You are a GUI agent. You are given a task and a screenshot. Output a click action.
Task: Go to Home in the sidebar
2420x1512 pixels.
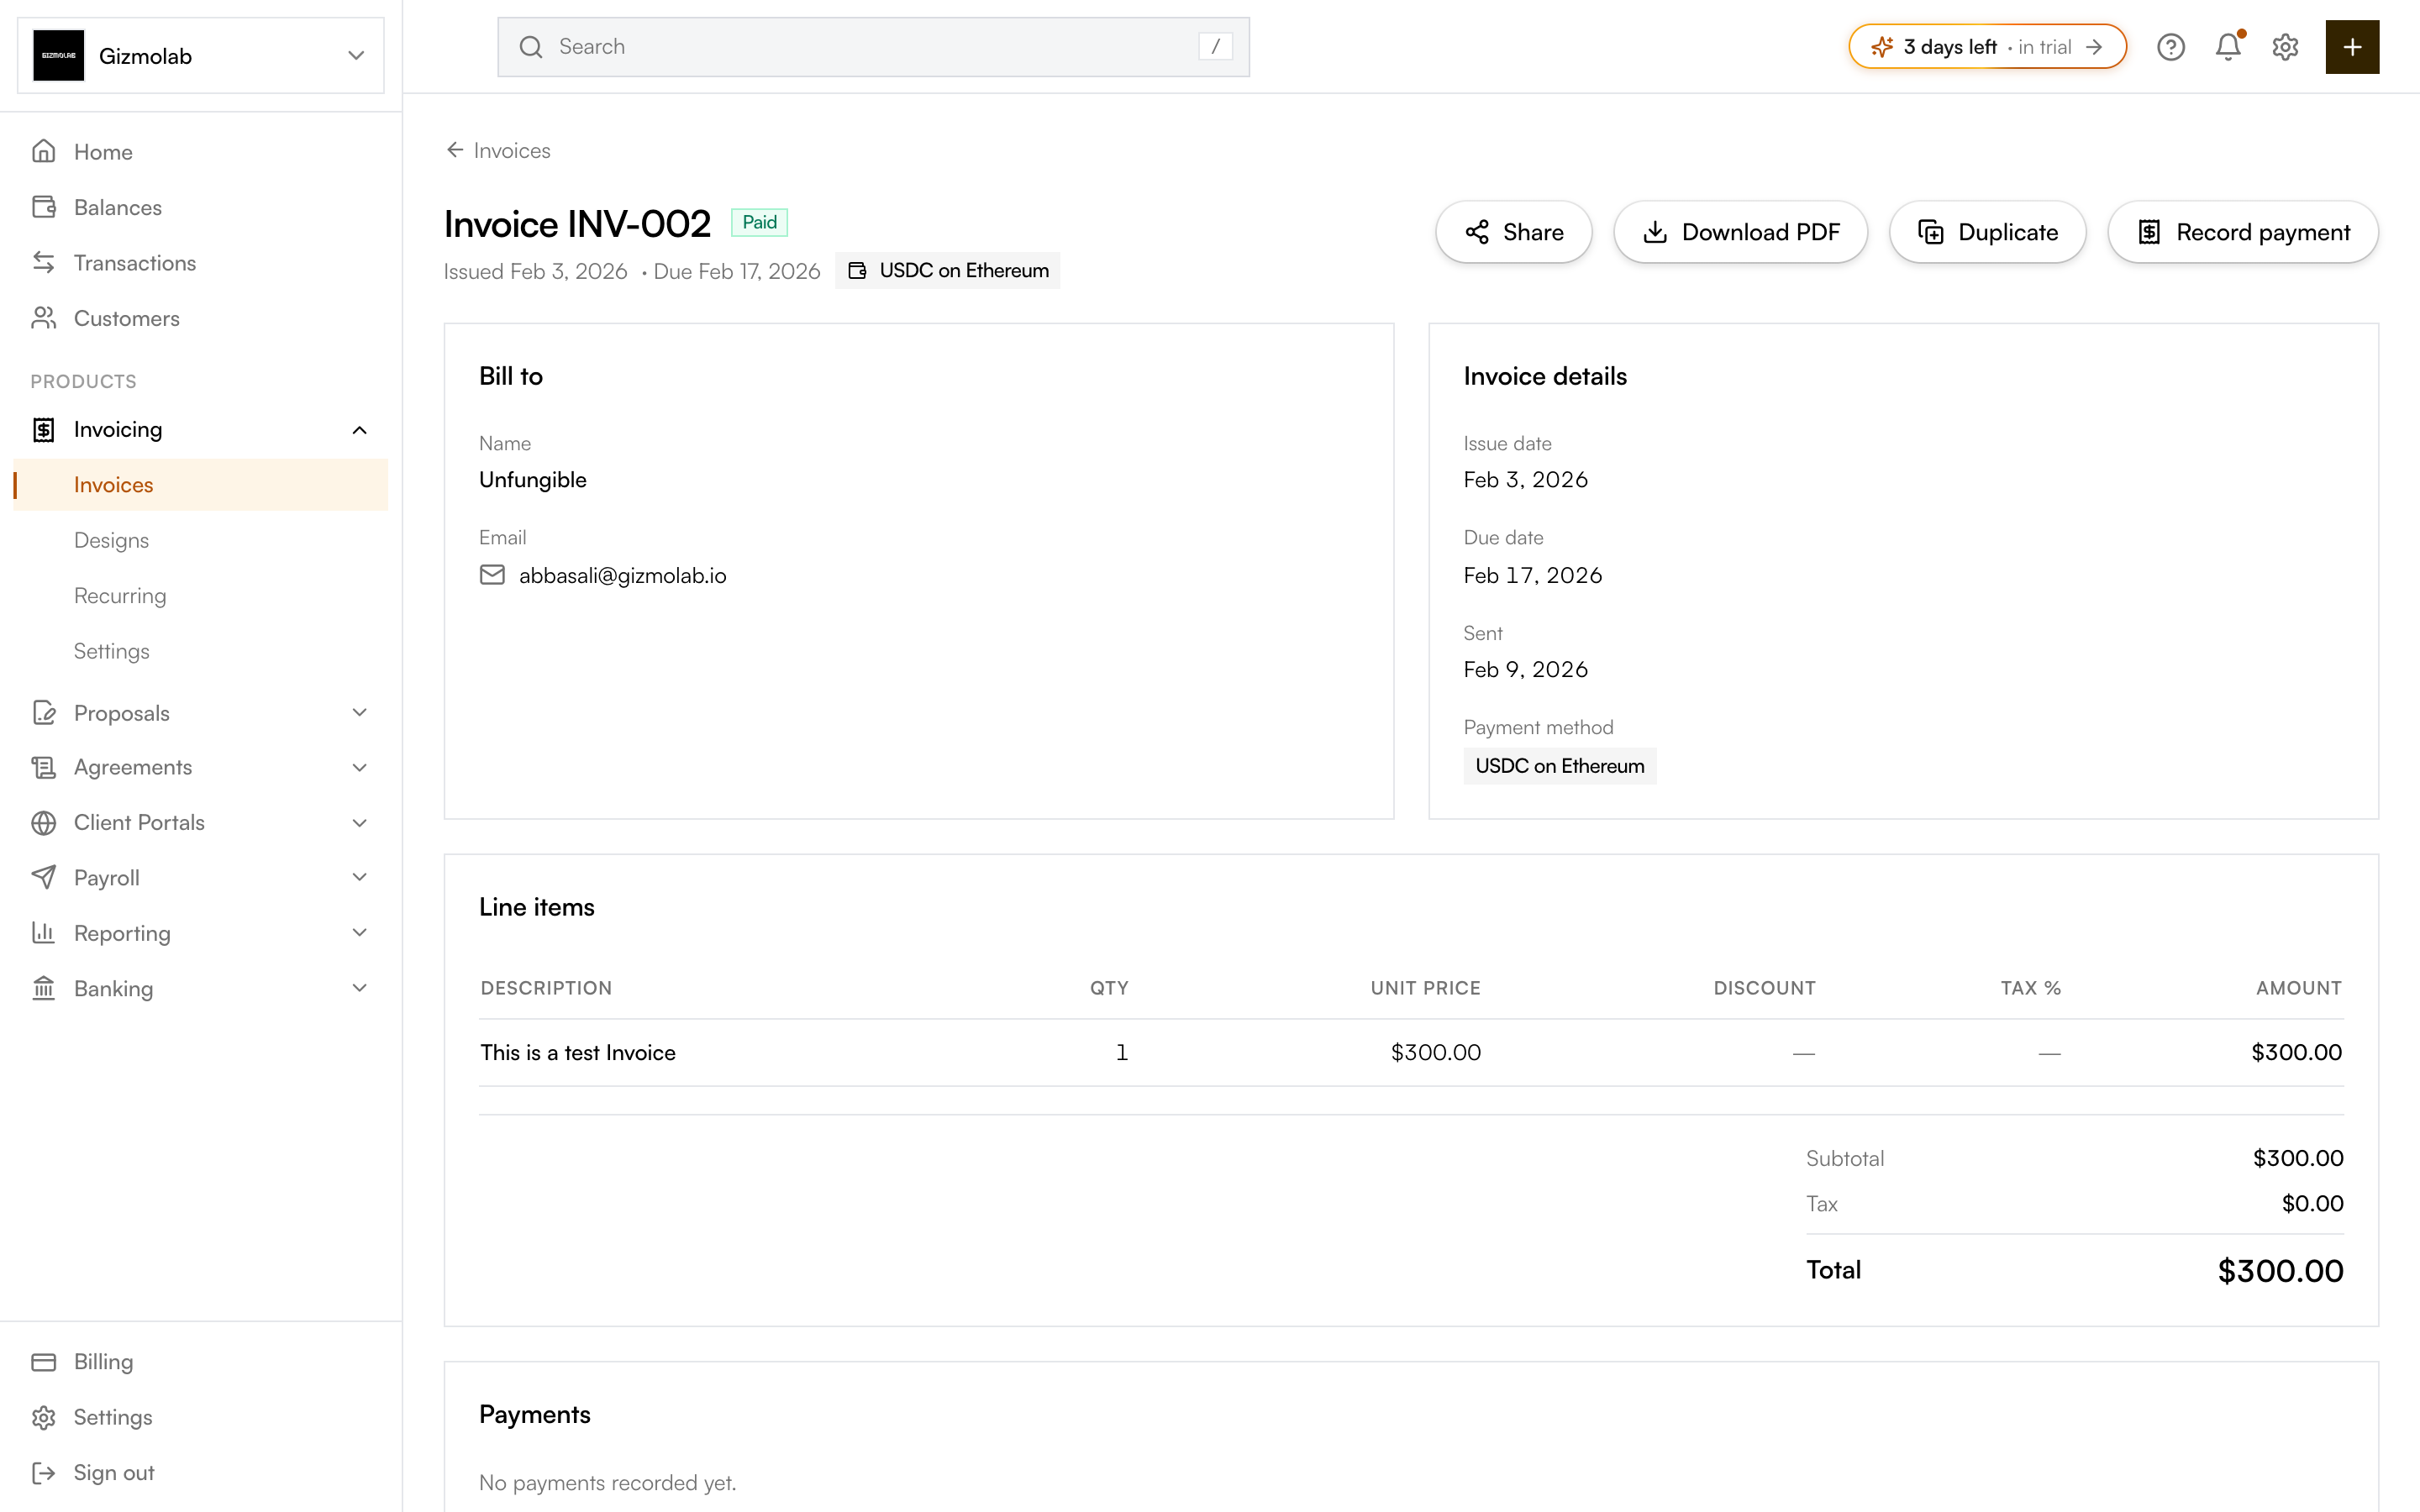point(200,152)
